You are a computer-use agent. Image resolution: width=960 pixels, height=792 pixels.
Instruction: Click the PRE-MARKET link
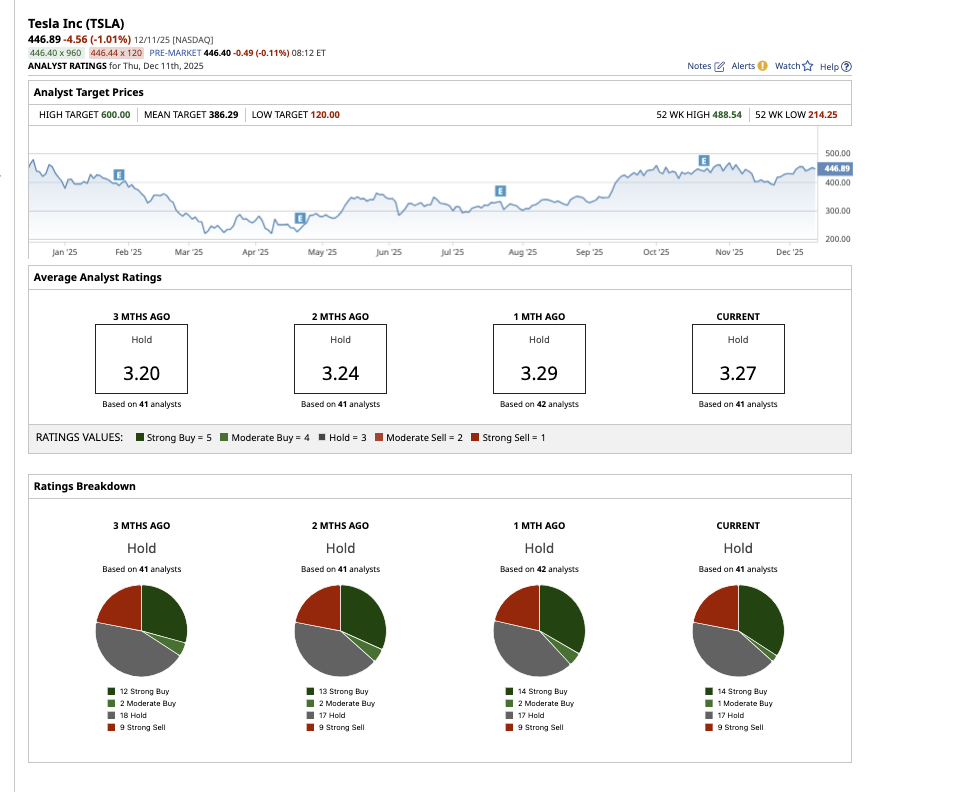(x=175, y=52)
